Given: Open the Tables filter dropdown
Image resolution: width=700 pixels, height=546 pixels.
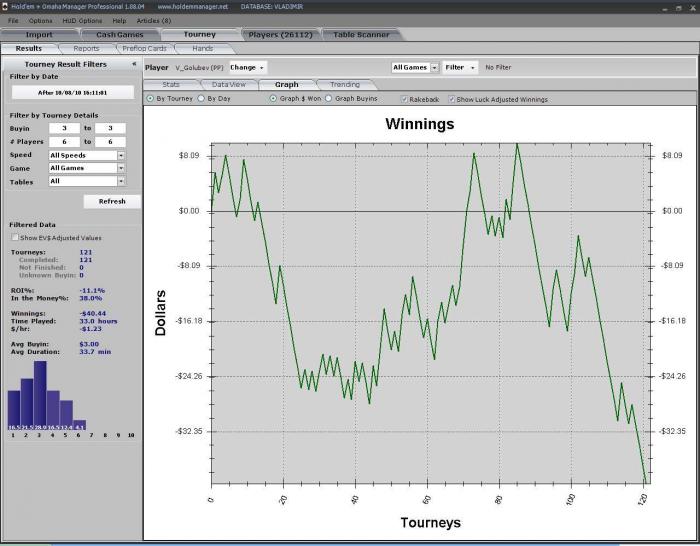Looking at the screenshot, I should 121,181.
